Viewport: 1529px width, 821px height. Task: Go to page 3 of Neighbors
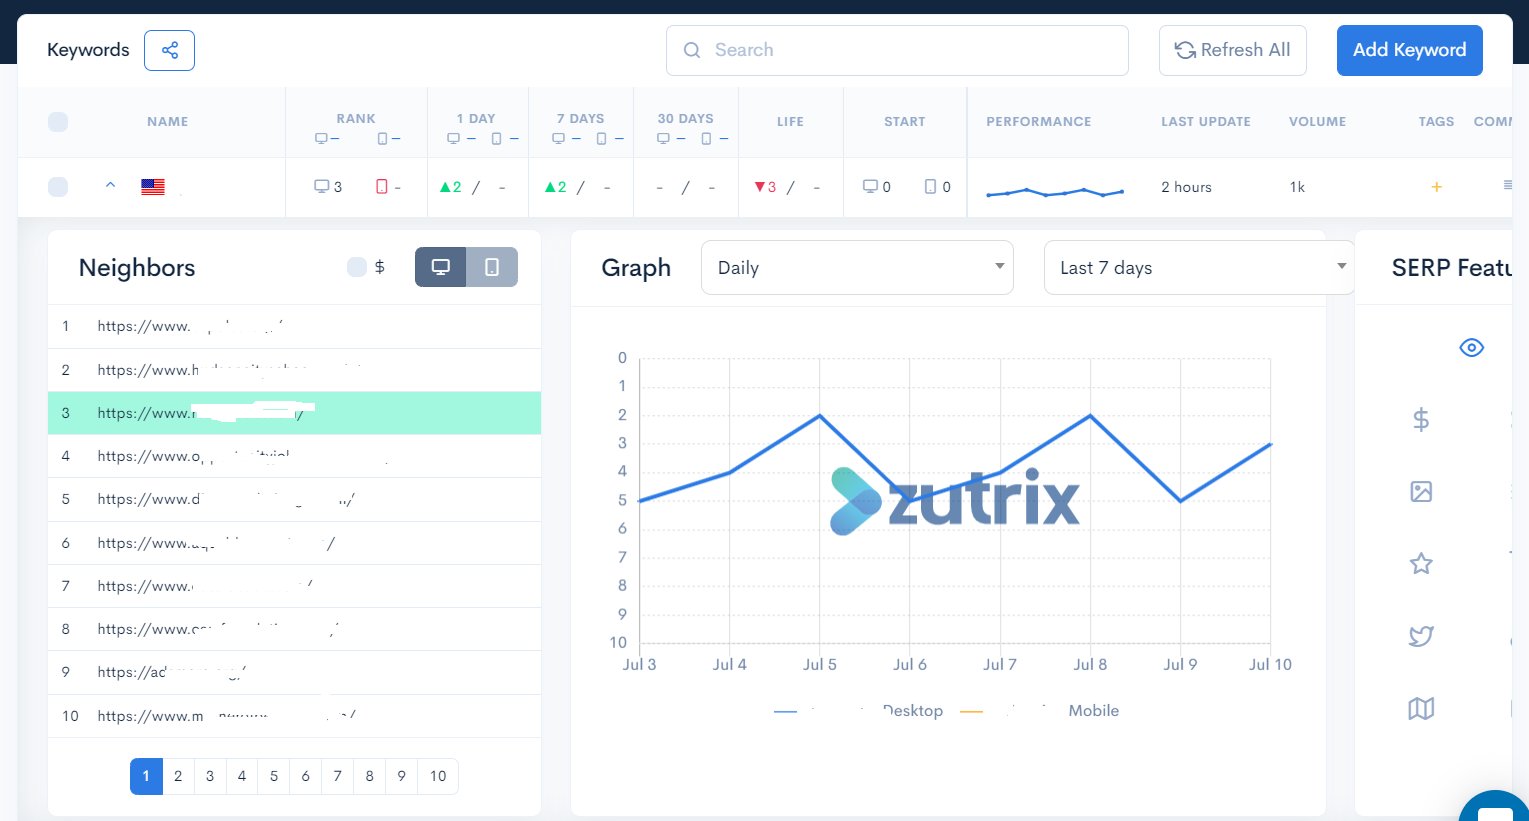[210, 776]
